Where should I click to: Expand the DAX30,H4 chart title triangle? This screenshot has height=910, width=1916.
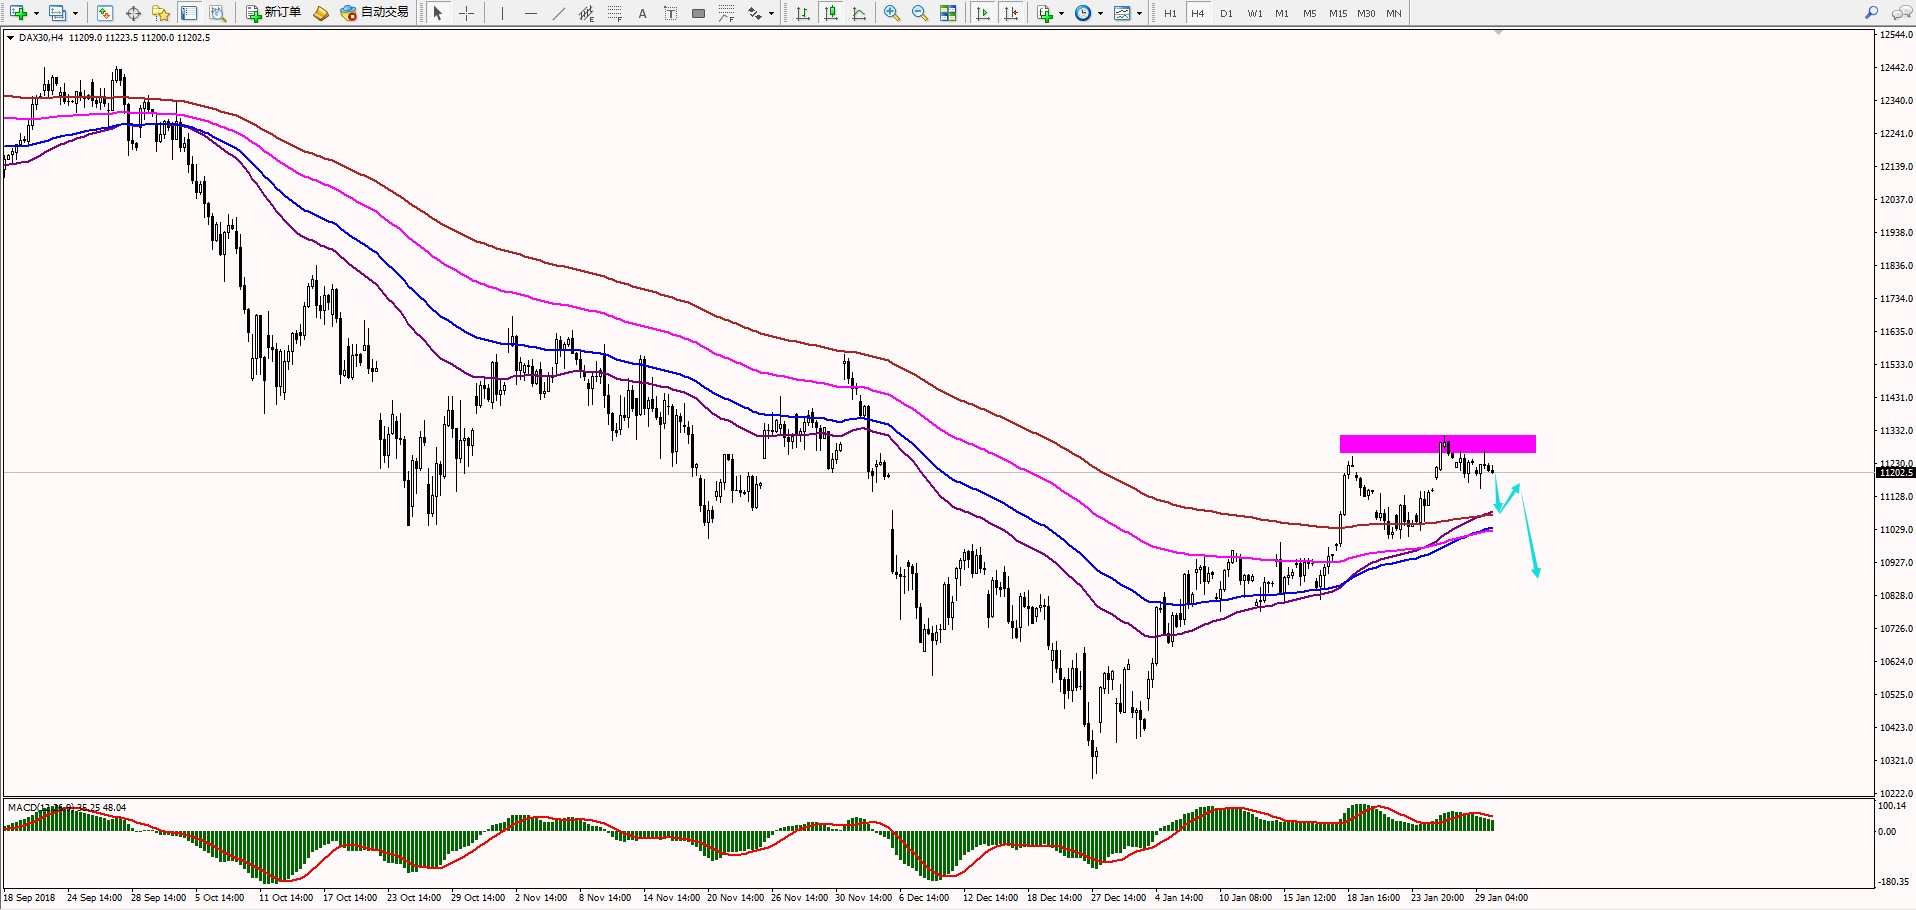[x=10, y=38]
